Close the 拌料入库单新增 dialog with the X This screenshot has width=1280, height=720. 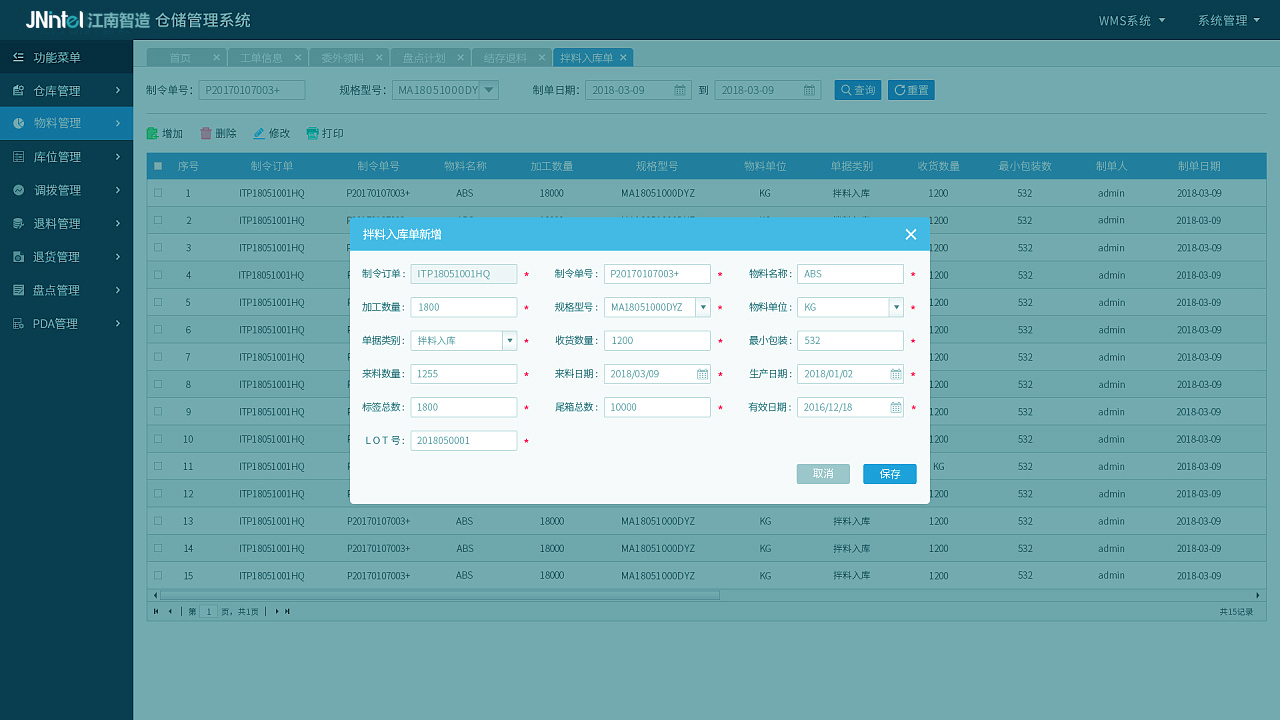[910, 234]
